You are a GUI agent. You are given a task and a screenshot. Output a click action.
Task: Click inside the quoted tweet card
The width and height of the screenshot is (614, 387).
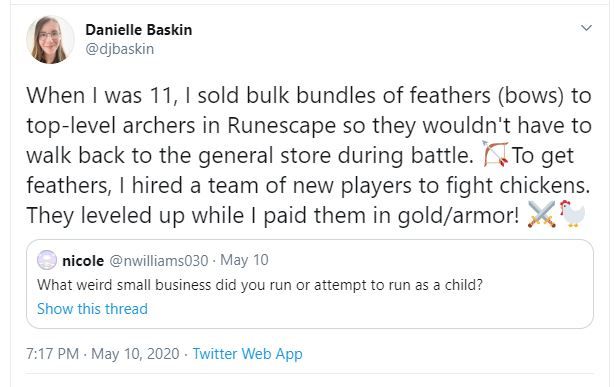310,284
